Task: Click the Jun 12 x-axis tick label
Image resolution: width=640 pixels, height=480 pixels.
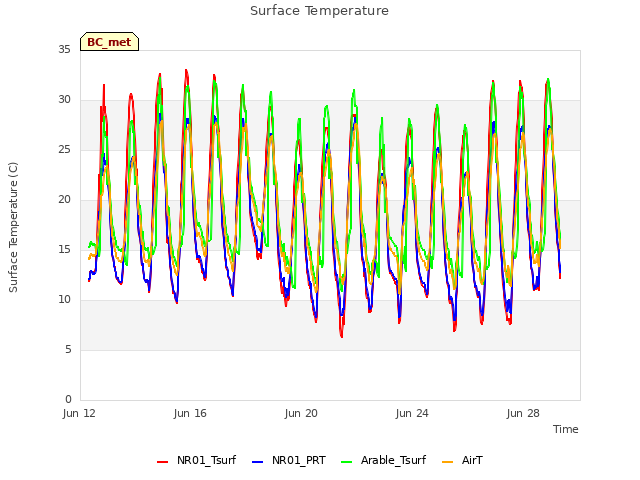Action: coord(79,413)
